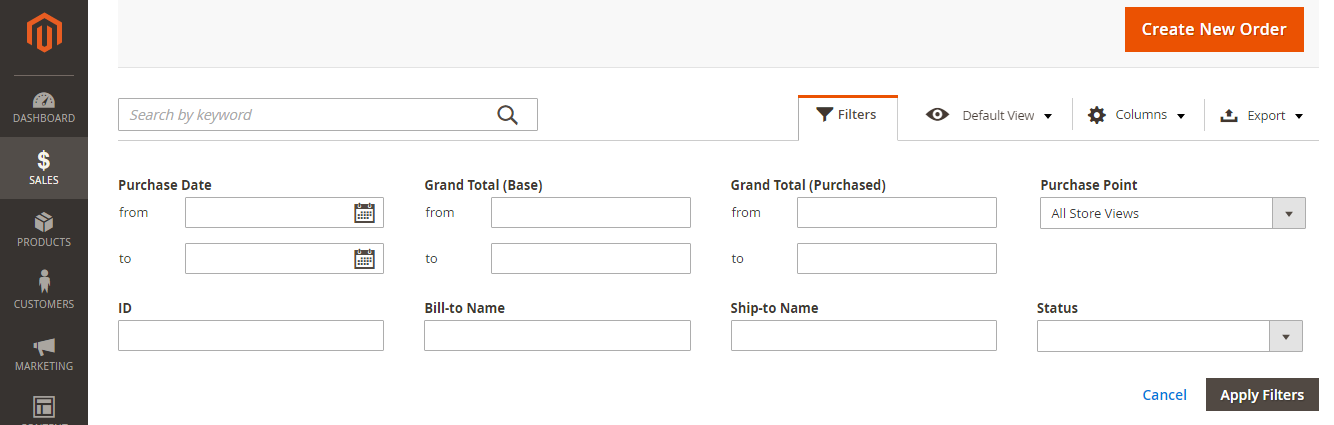The height and width of the screenshot is (425, 1334).
Task: Expand the Columns dropdown
Action: pyautogui.click(x=1137, y=115)
